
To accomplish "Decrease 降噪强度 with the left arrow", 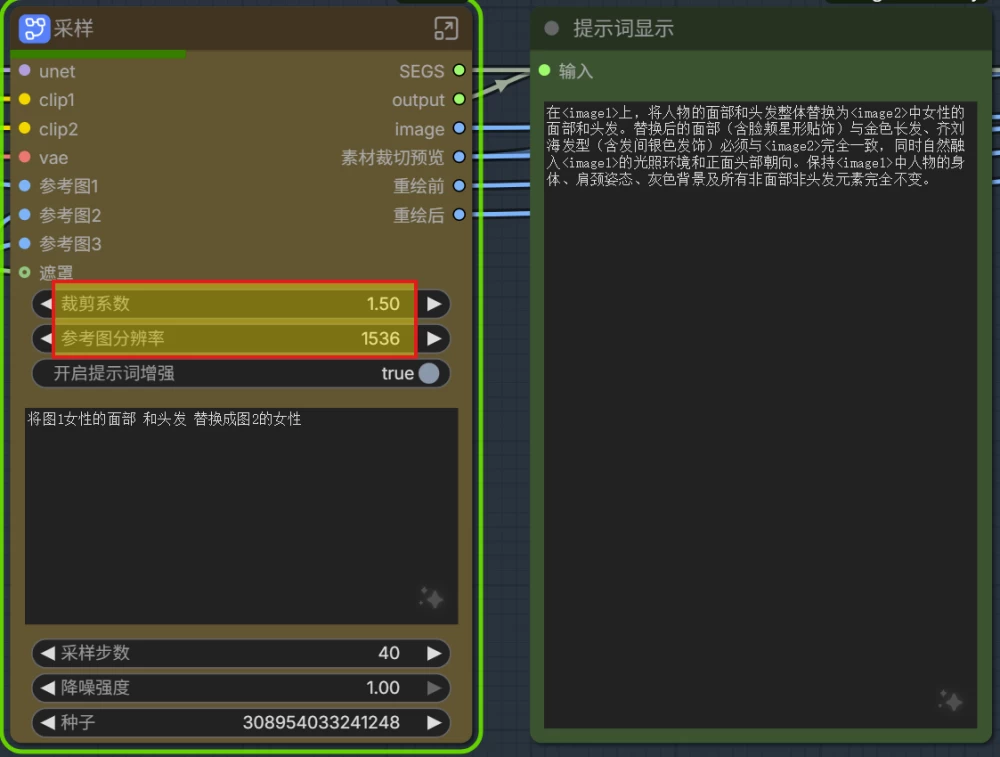I will pyautogui.click(x=47, y=687).
